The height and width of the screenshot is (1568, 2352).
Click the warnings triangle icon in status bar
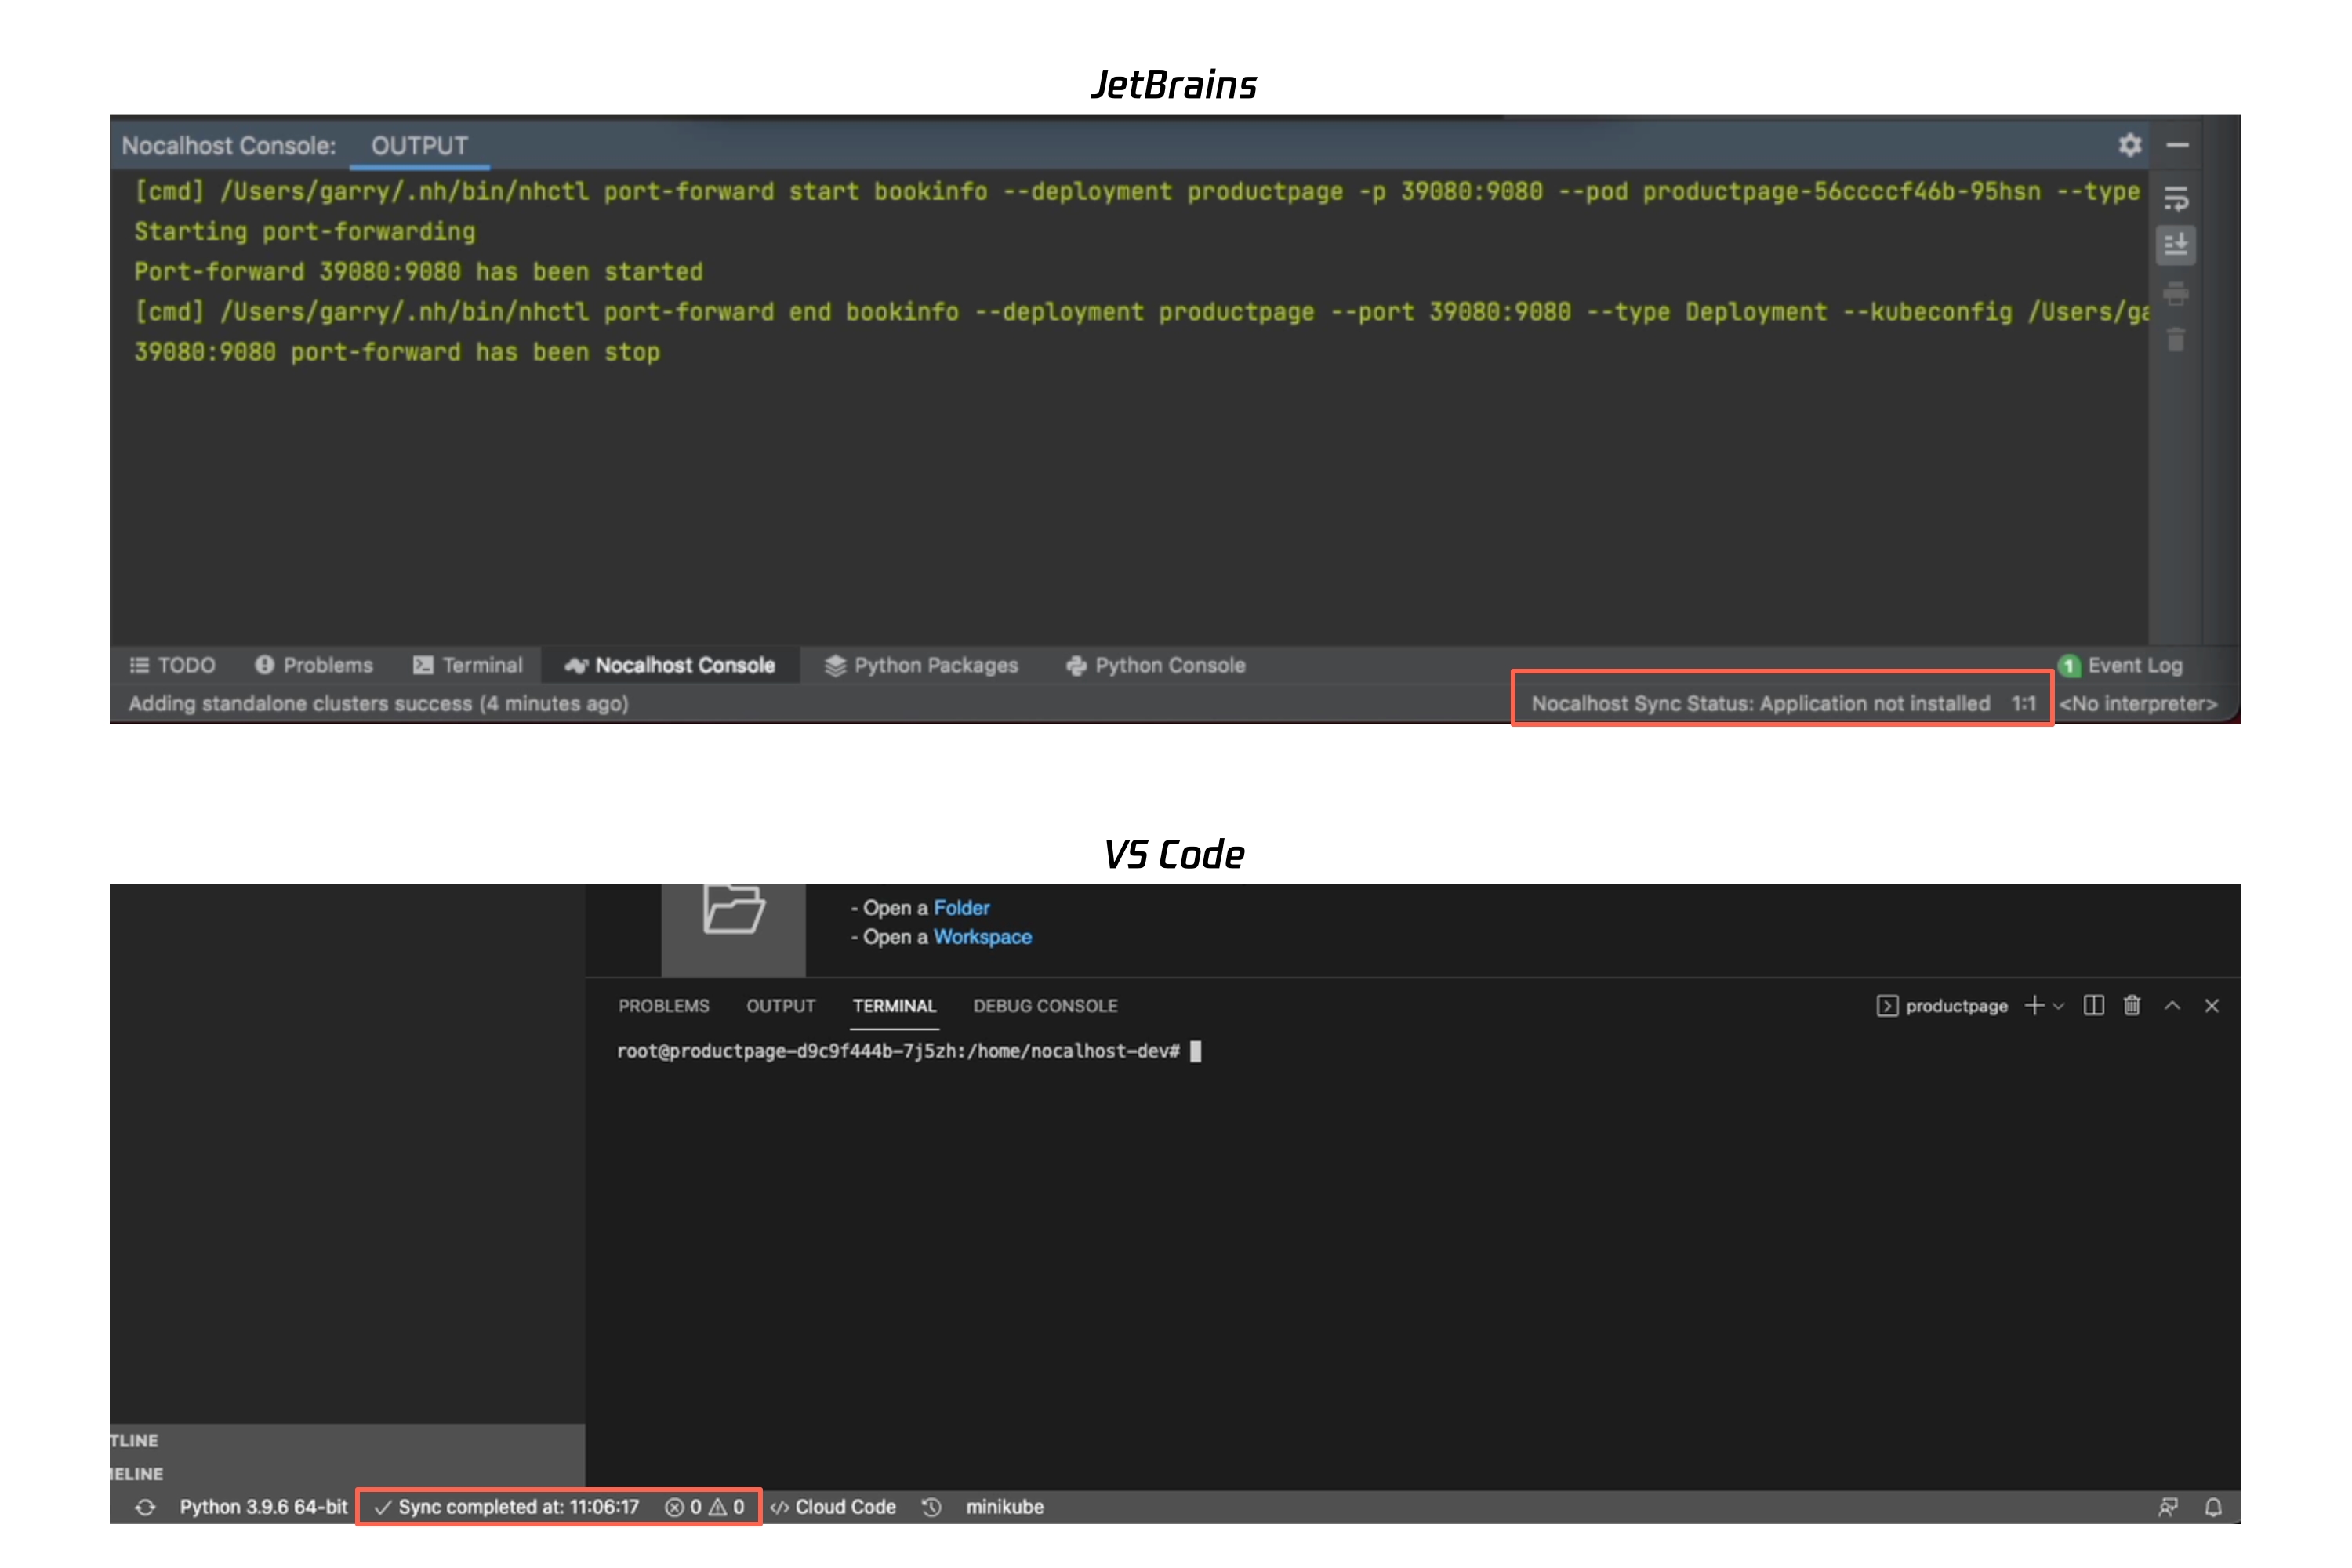point(718,1507)
